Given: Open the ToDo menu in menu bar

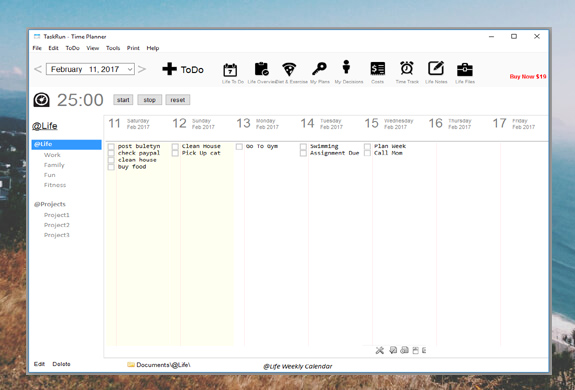Looking at the screenshot, I should click(73, 48).
